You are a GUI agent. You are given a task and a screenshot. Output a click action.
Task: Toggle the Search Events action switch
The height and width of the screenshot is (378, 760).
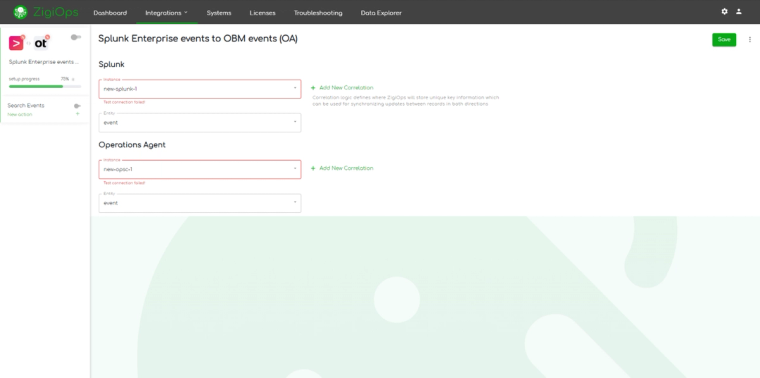click(x=77, y=106)
